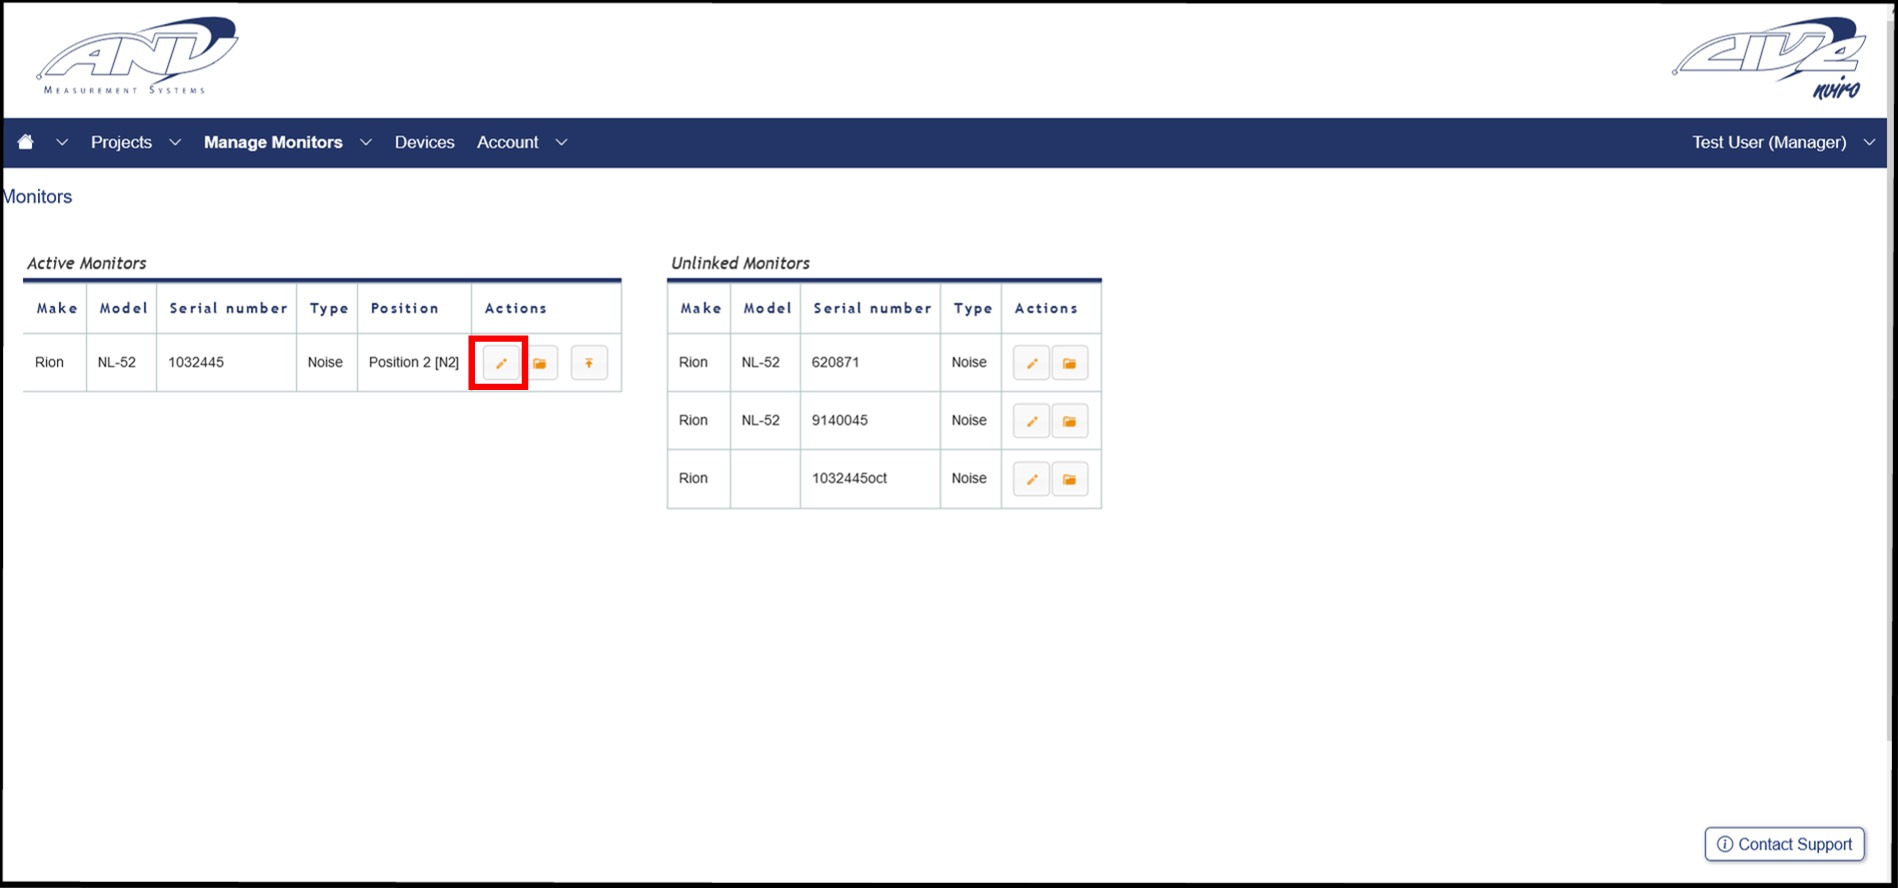The image size is (1898, 888).
Task: Open the Manage Monitors menu
Action: click(x=273, y=142)
